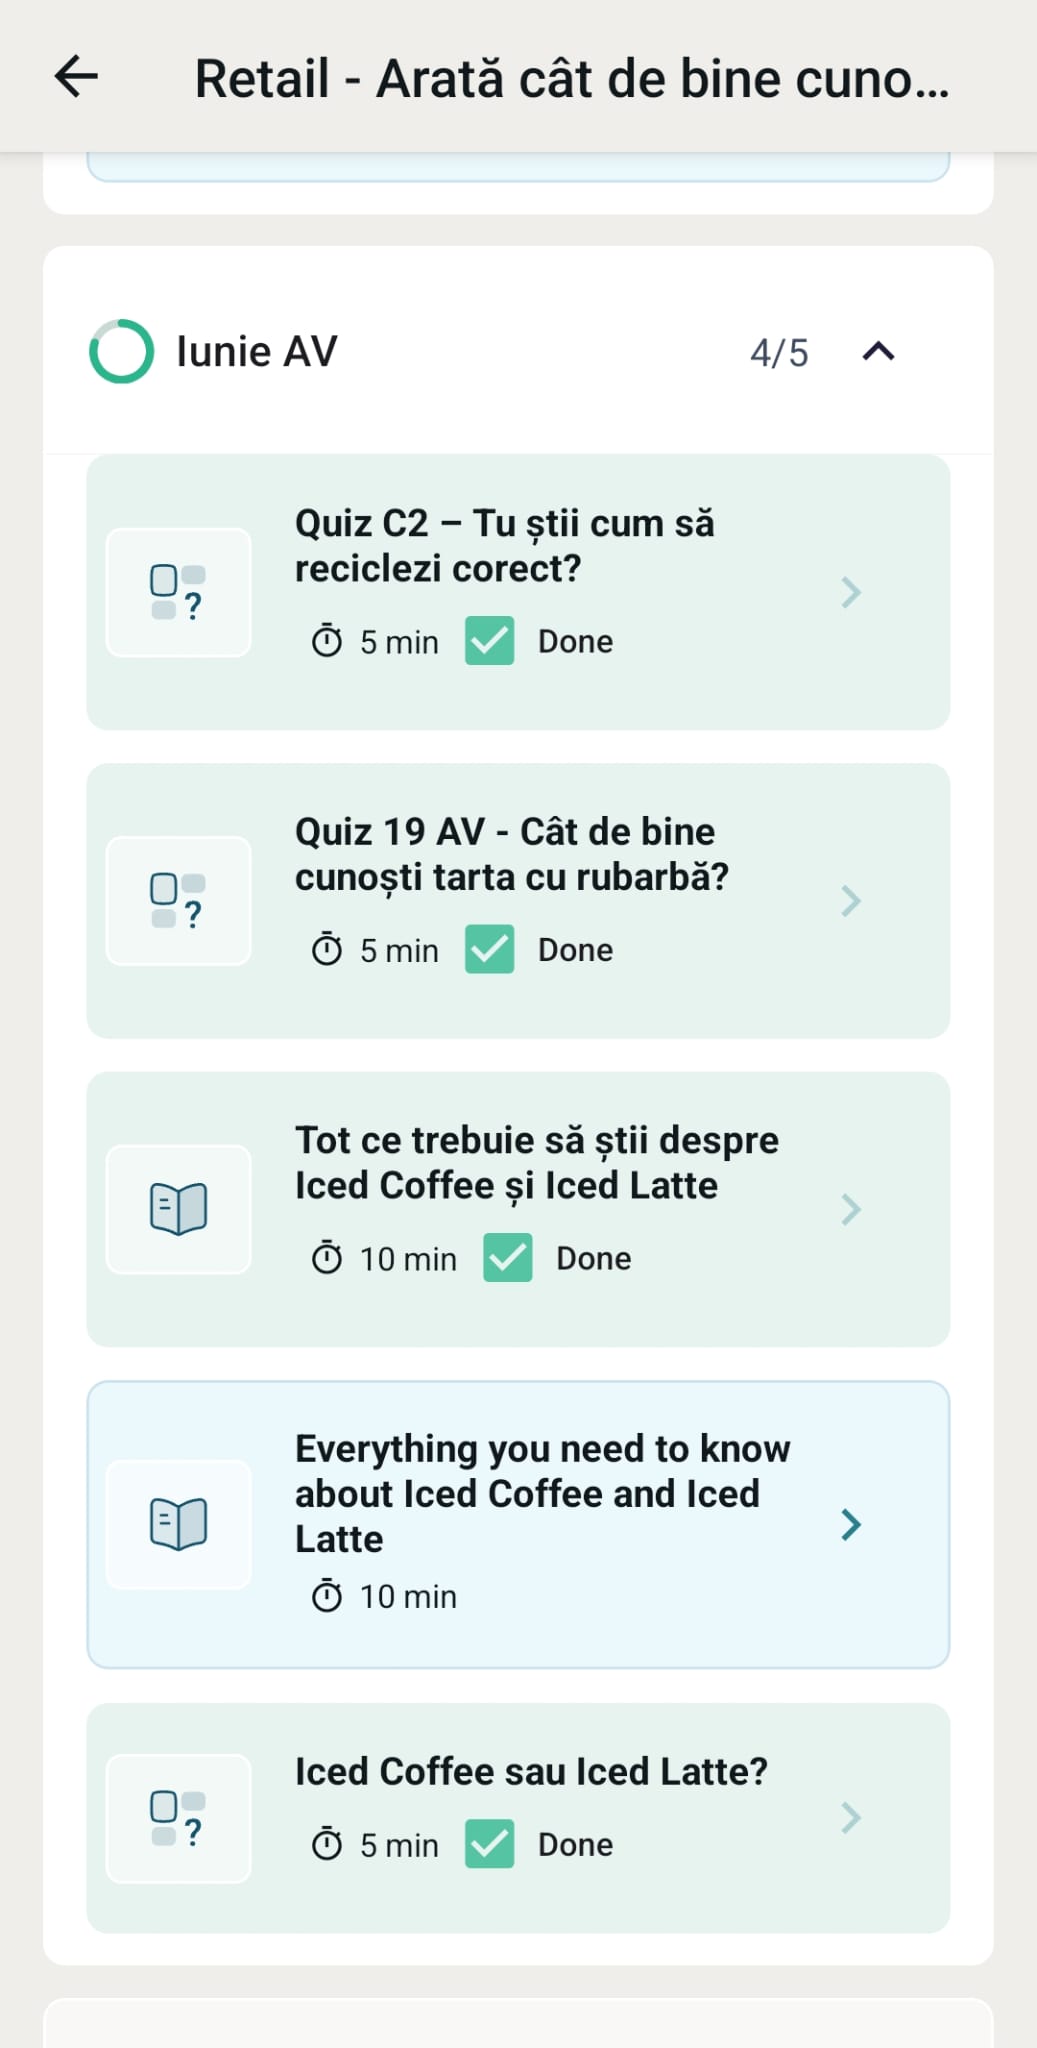Open Quiz C2 – Tu știi cum să reciclezi corect
Screen dimensions: 1037x2048
(504, 546)
